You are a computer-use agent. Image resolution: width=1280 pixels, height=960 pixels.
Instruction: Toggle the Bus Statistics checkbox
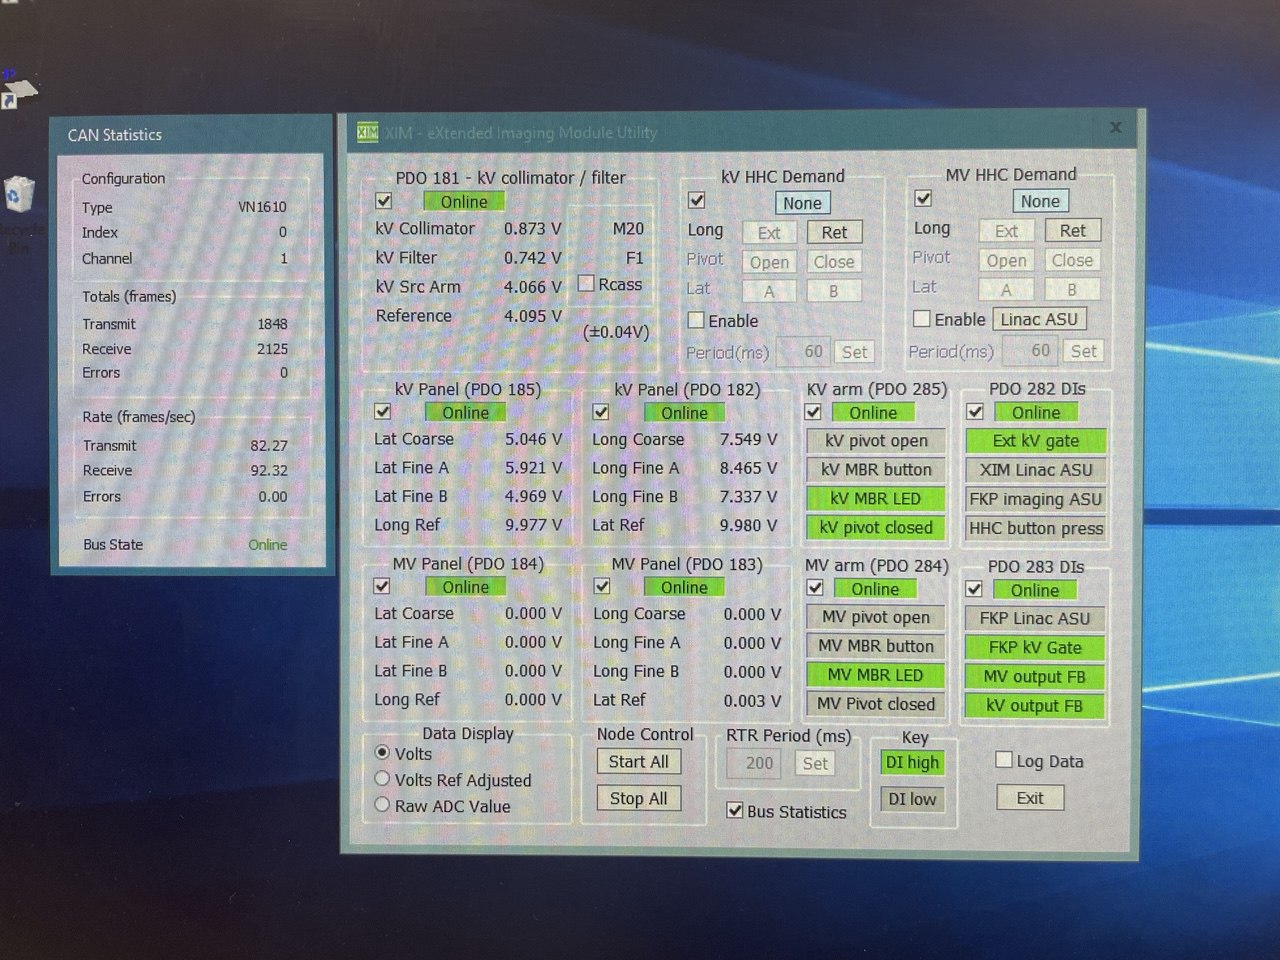[735, 810]
